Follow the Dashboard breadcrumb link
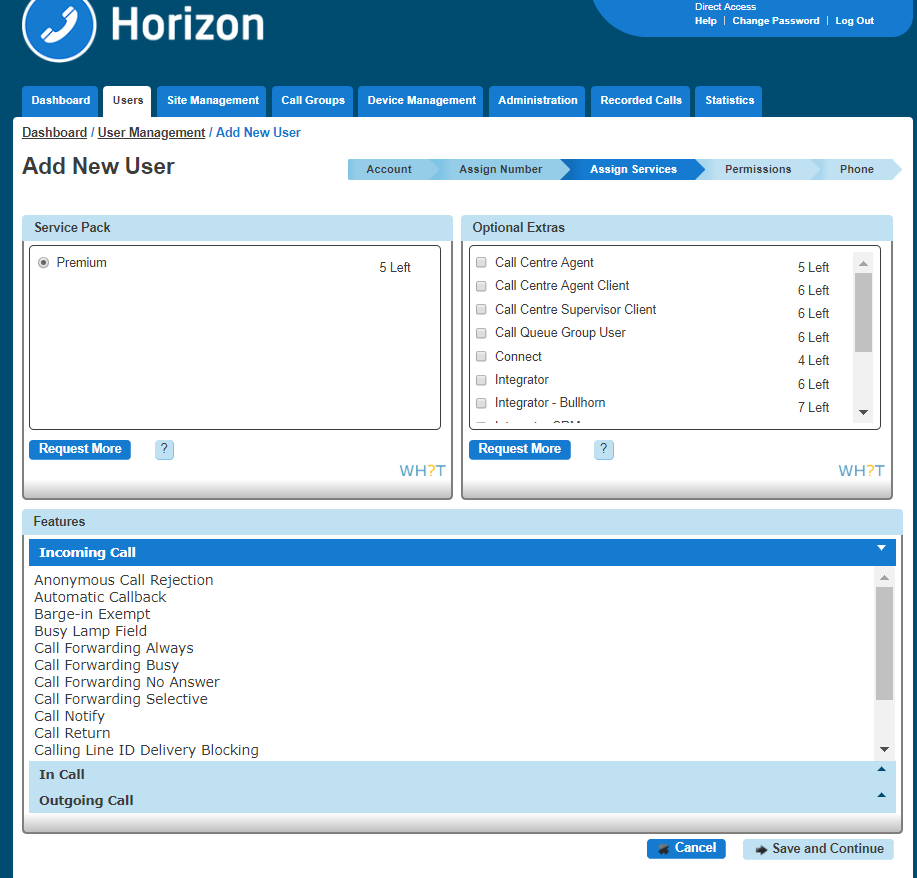 pyautogui.click(x=54, y=133)
